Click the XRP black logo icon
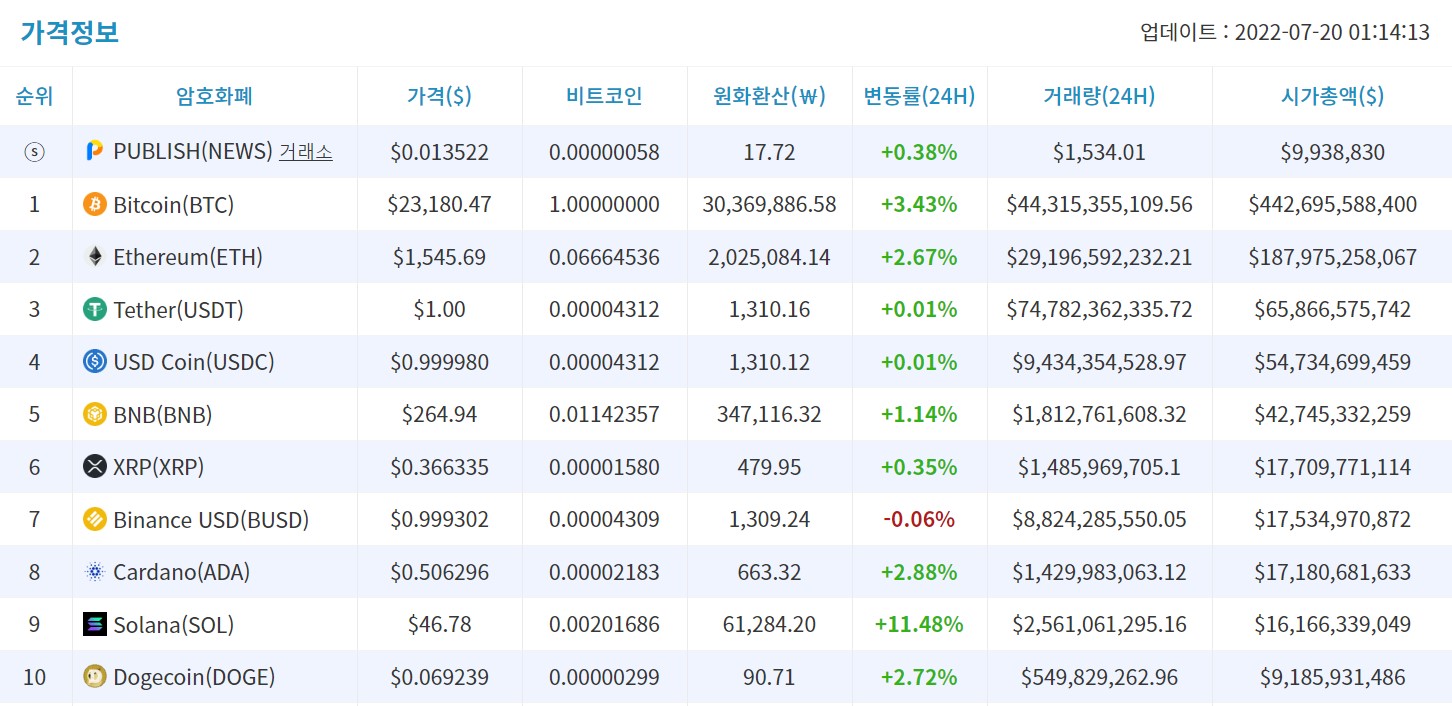 coord(94,467)
